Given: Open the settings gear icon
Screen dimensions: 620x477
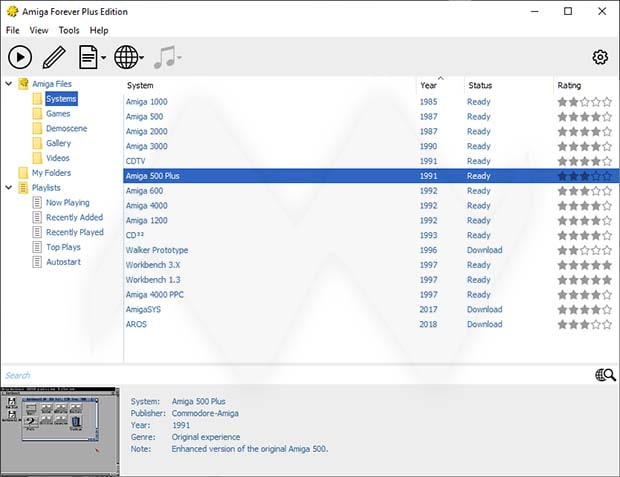Looking at the screenshot, I should pyautogui.click(x=600, y=58).
